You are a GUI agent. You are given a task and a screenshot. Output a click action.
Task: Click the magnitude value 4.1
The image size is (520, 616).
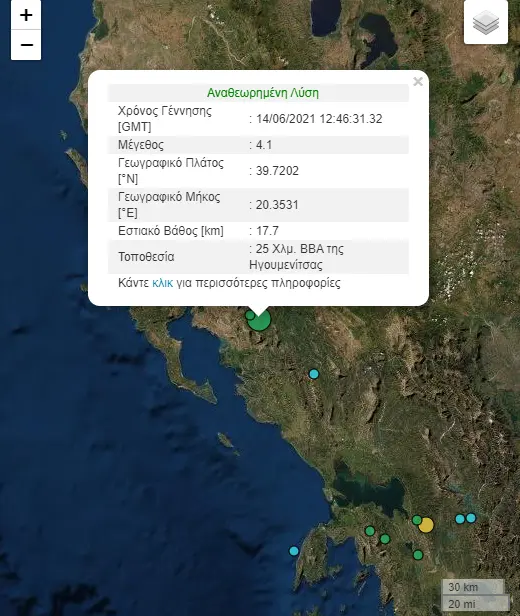pos(264,145)
